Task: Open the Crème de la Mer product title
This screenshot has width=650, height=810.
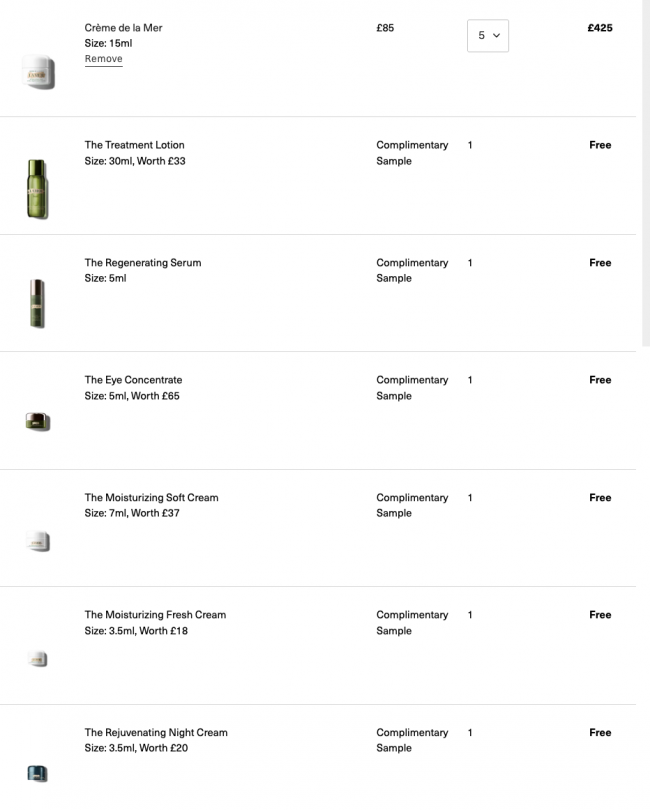Action: point(123,28)
